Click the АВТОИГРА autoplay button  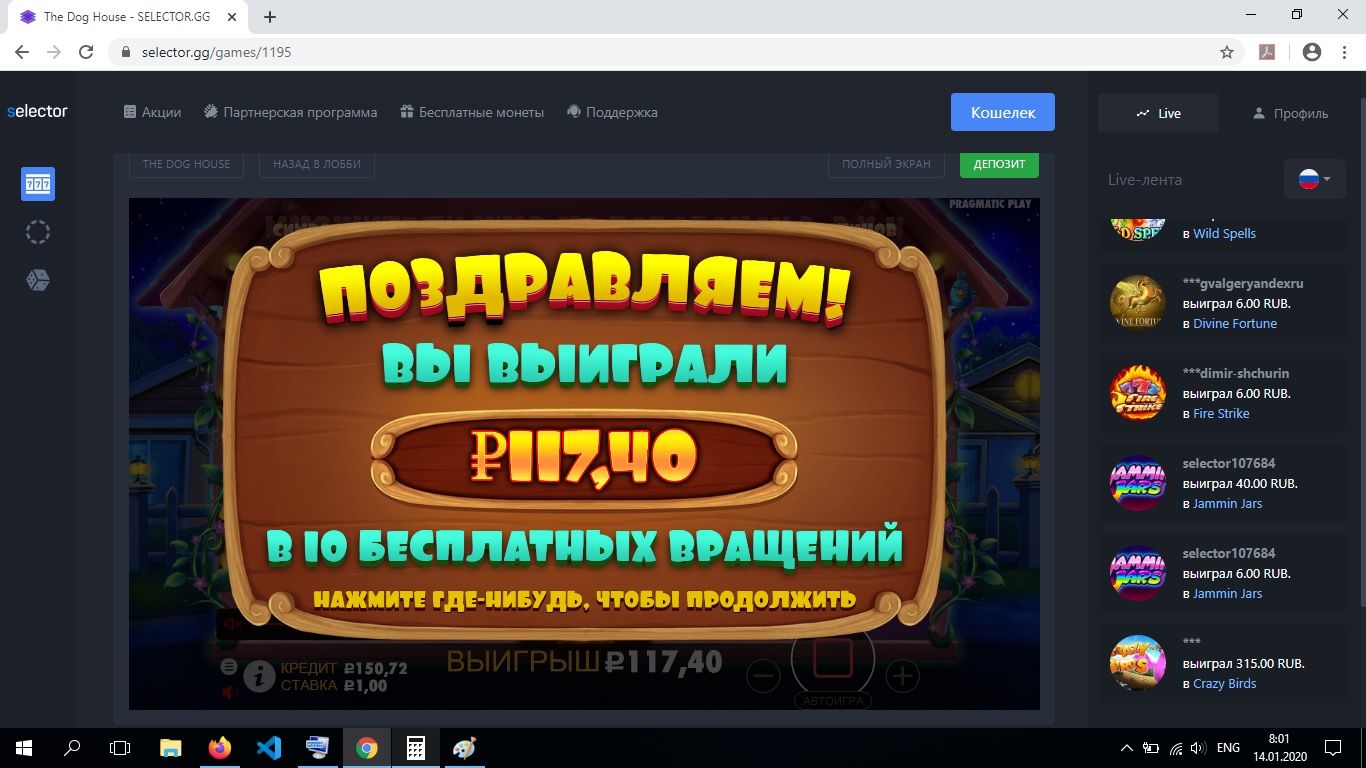coord(833,700)
